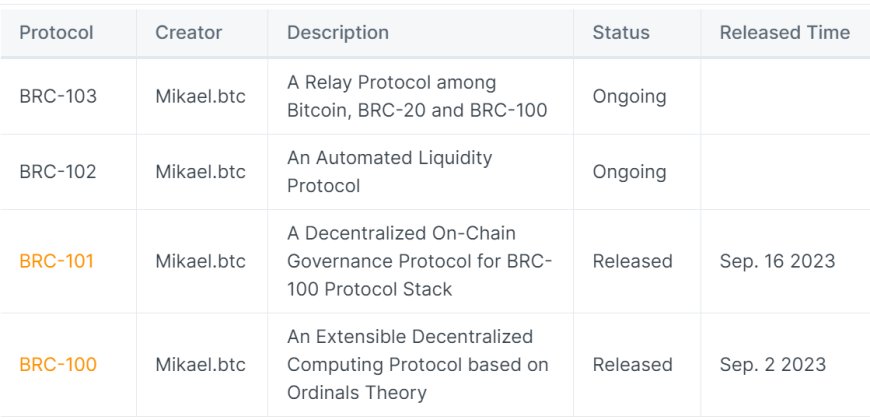Click Mikael.btc in the BRC-103 row

pyautogui.click(x=200, y=97)
